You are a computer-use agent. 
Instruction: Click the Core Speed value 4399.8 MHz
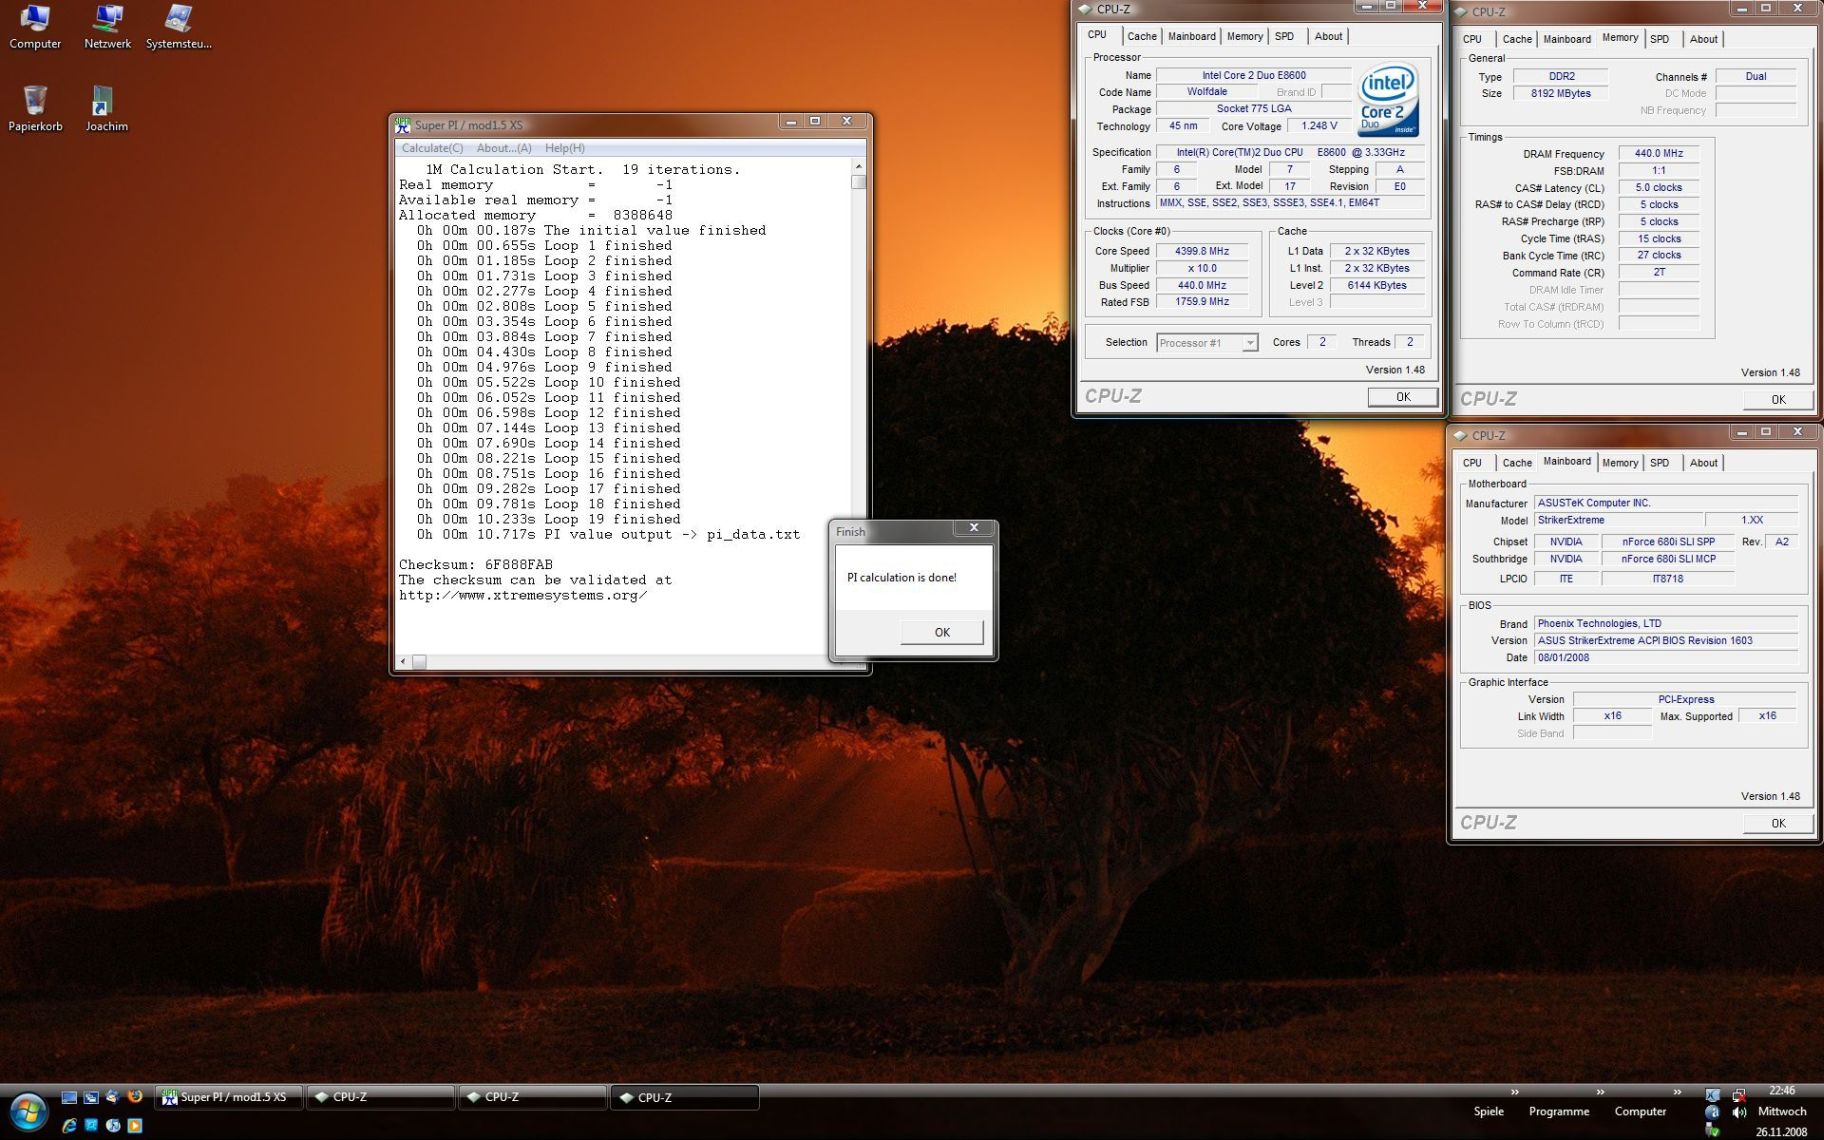1202,251
